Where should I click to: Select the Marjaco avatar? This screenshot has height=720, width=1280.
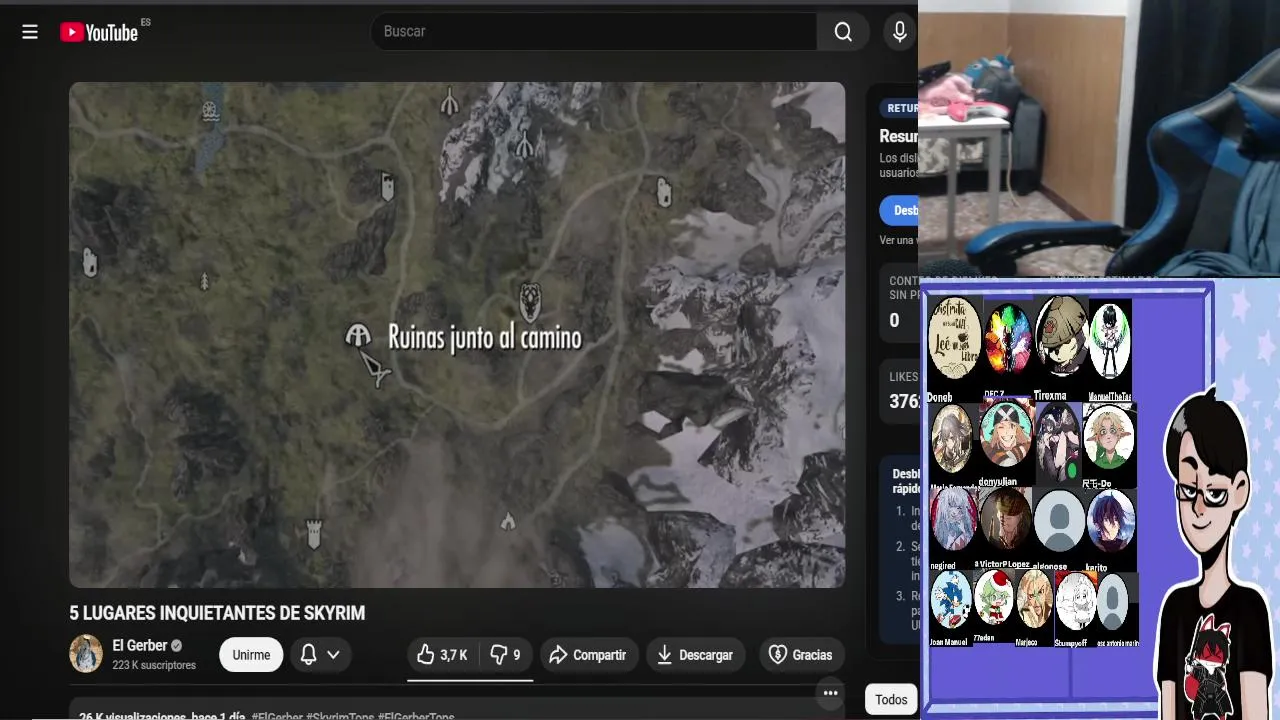point(1035,600)
